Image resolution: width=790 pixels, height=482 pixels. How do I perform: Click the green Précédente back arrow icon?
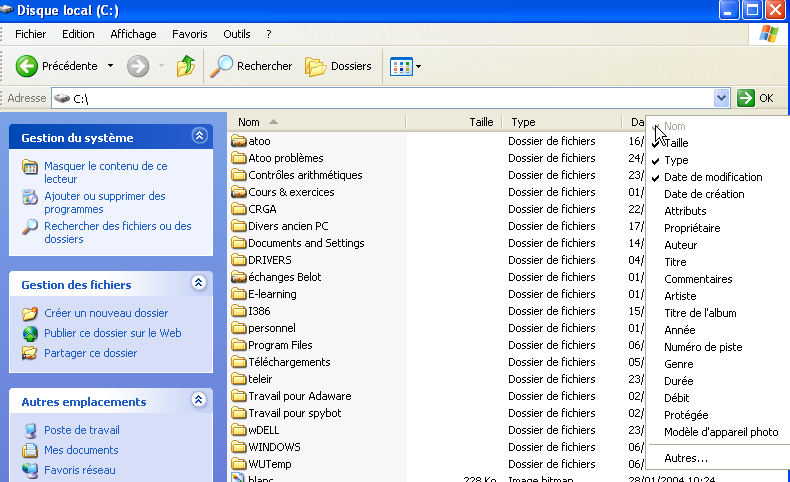[x=26, y=66]
